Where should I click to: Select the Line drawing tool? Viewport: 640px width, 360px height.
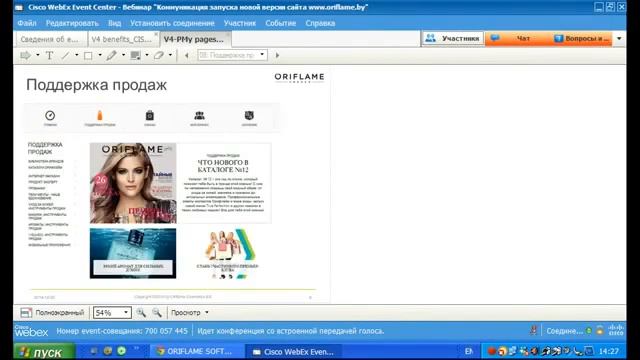[x=65, y=55]
